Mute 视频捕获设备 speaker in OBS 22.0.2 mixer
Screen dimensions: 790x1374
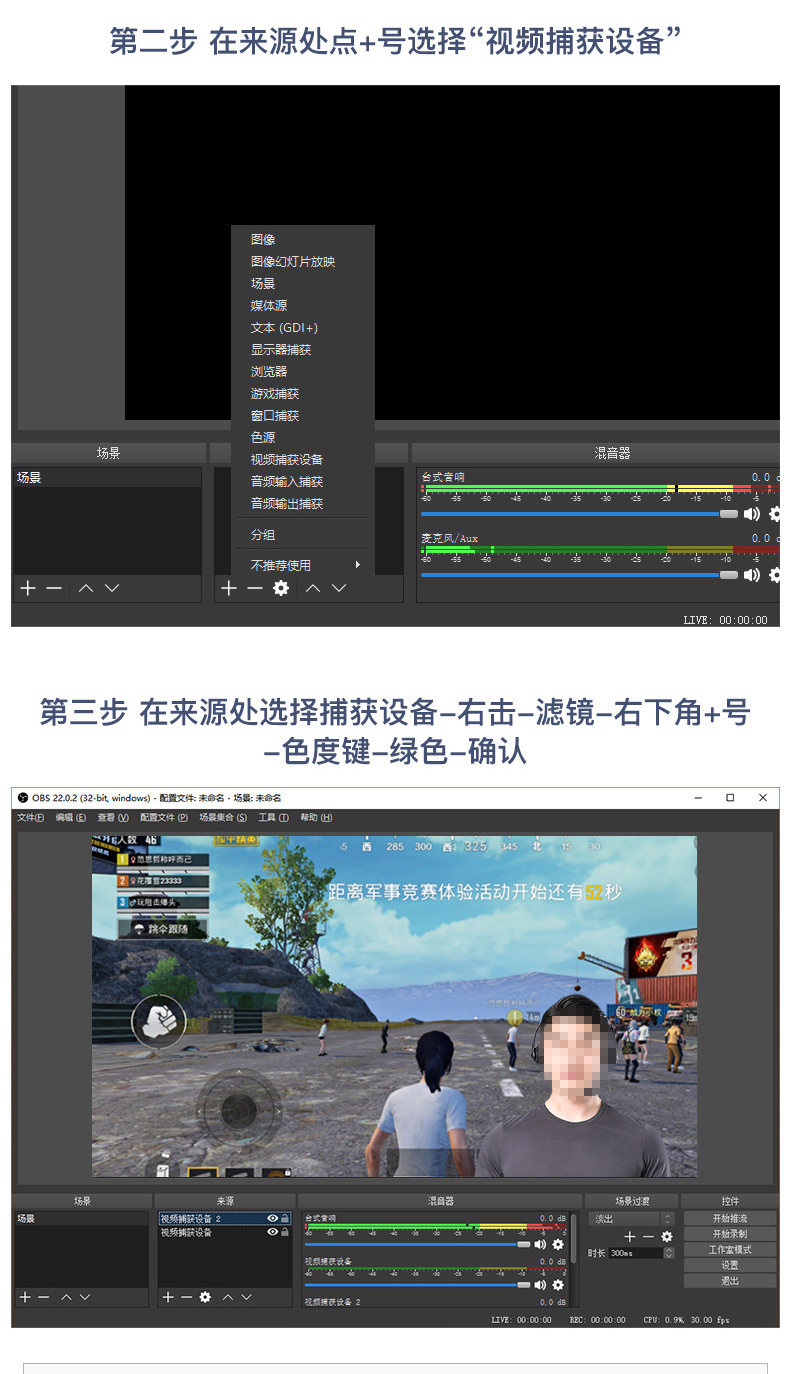coord(540,1285)
